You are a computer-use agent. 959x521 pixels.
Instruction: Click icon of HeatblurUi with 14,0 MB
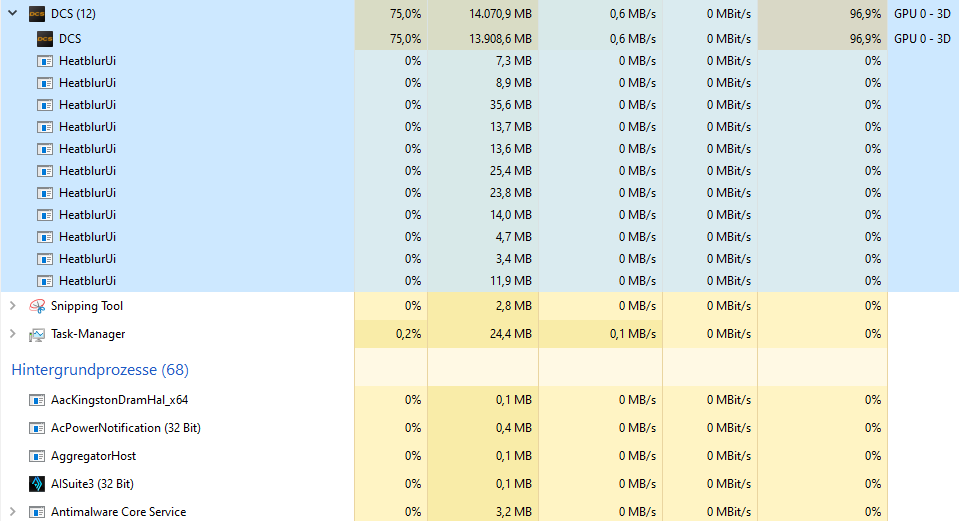45,215
